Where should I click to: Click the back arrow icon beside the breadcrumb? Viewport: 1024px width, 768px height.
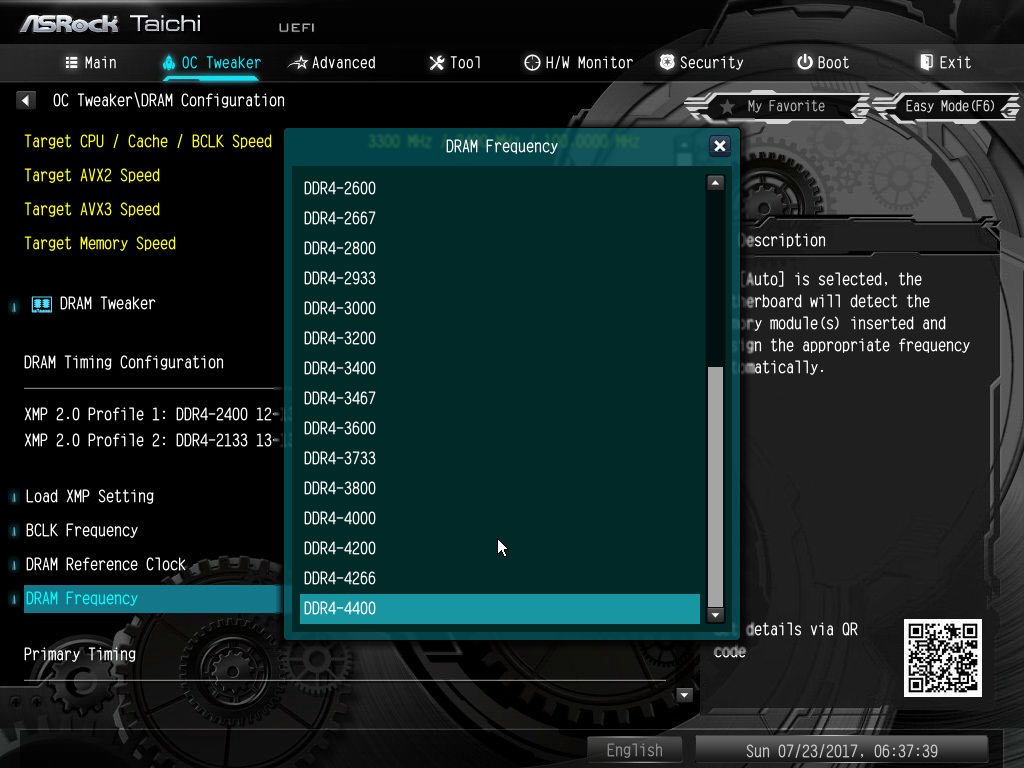(25, 101)
